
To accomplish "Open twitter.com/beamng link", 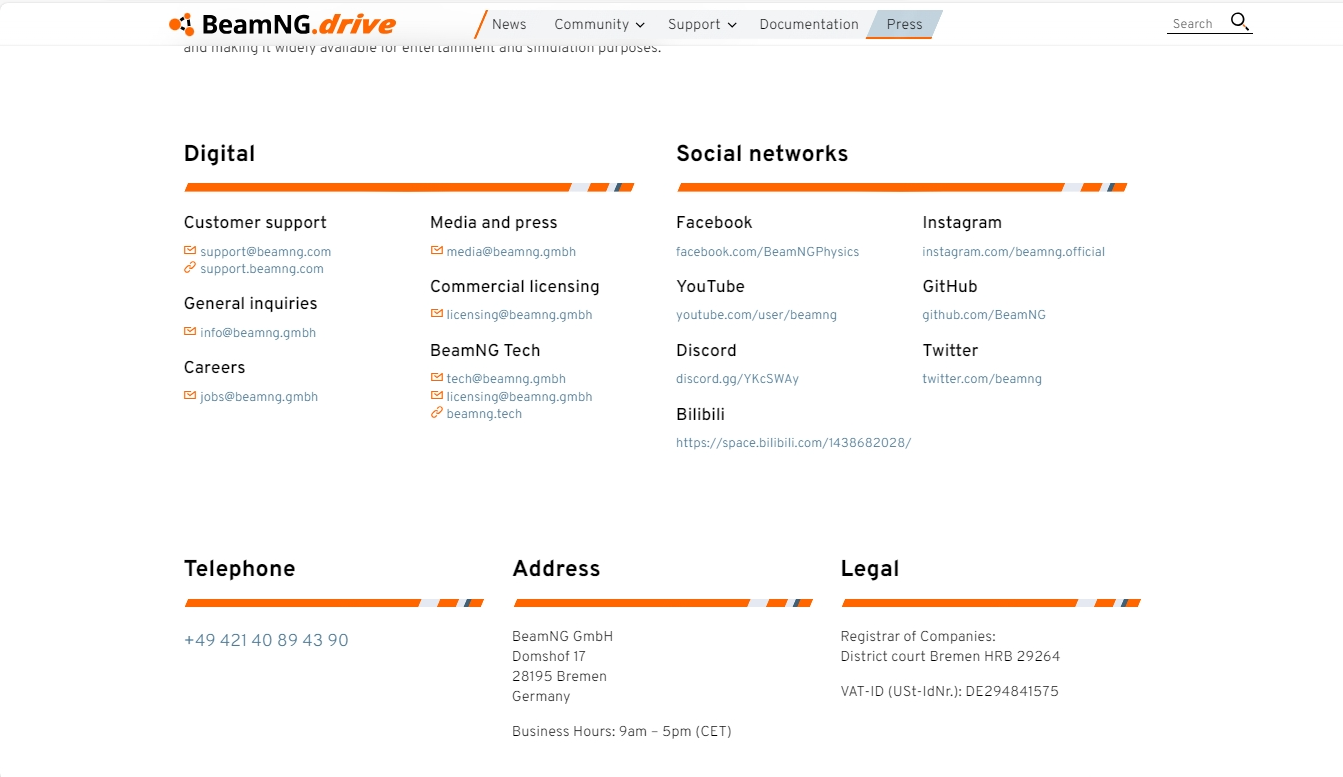I will coord(982,379).
